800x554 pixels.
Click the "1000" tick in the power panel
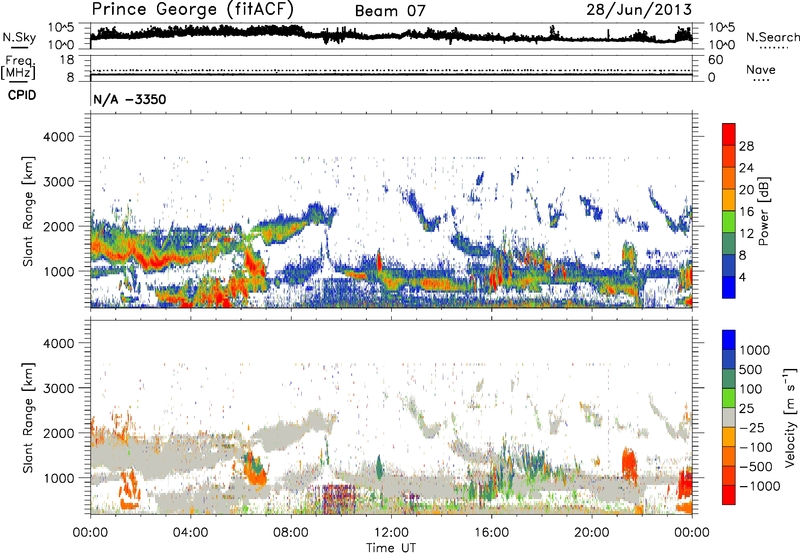point(59,271)
